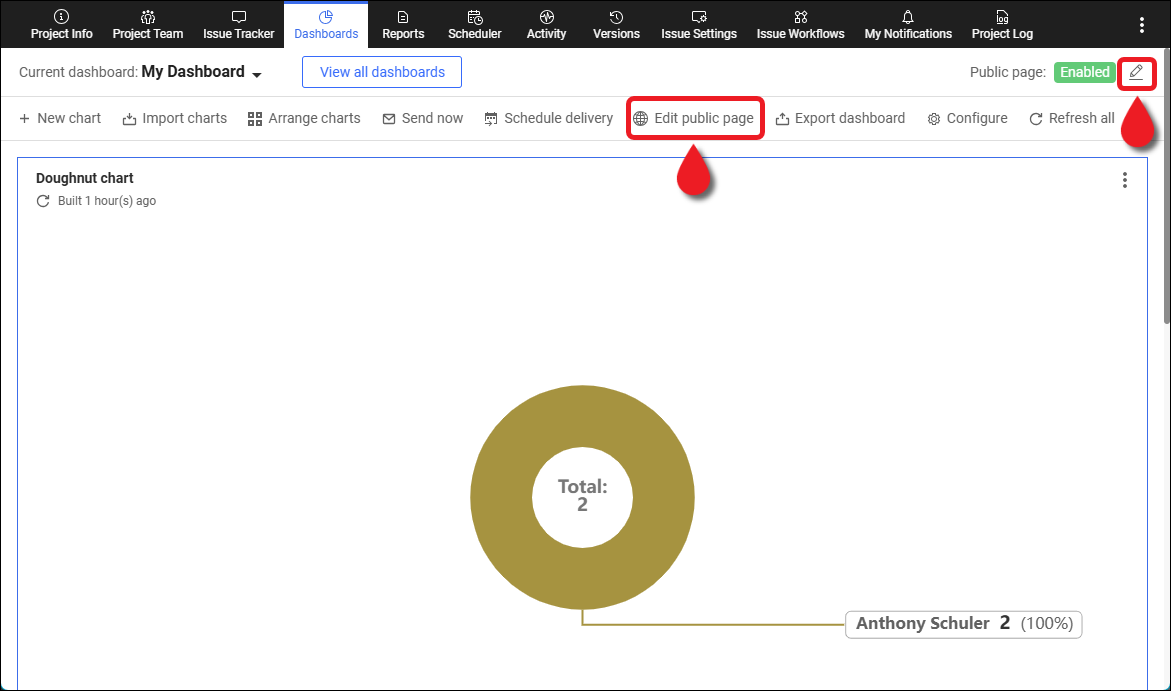Click Edit public page
The image size is (1171, 691).
[694, 118]
